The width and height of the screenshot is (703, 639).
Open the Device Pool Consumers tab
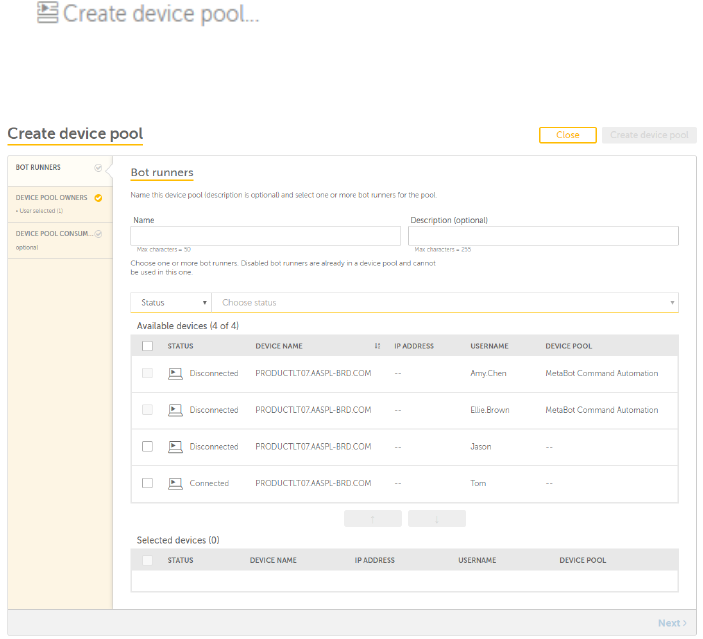pos(54,233)
